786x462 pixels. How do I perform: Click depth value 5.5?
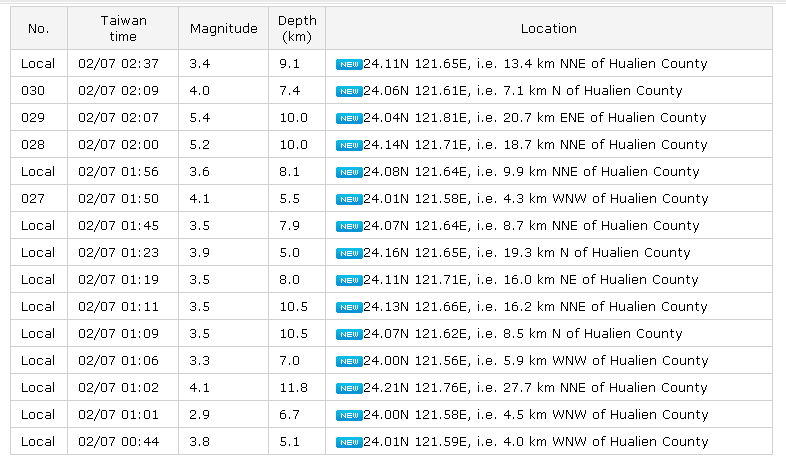pos(289,199)
